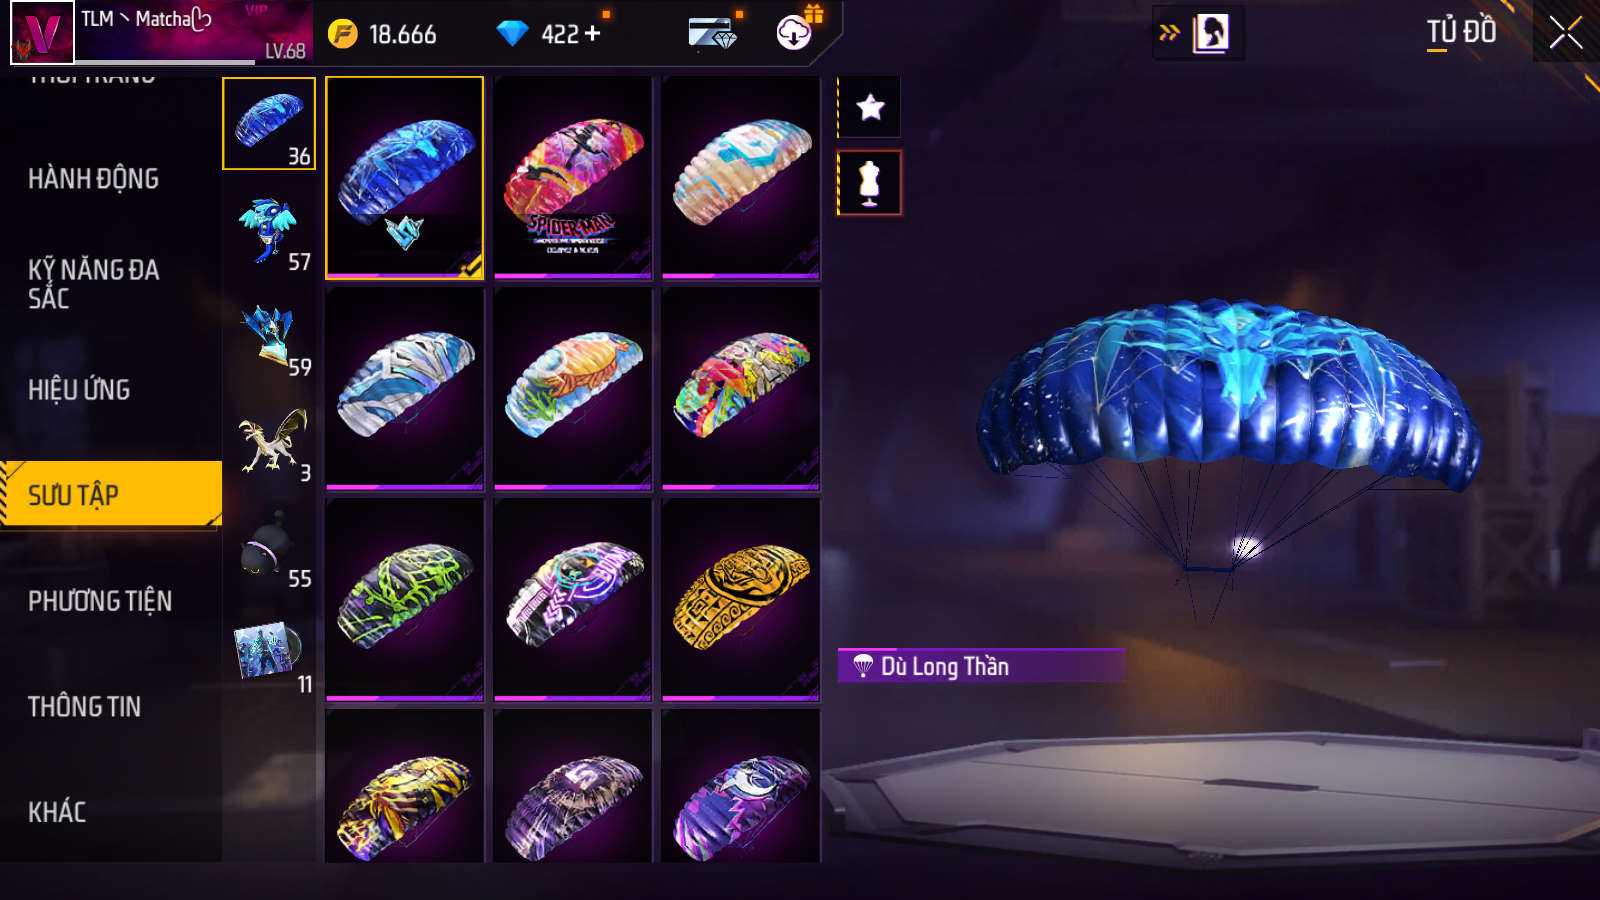1600x900 pixels.
Task: Choose the Spider-Man parachute skin
Action: click(573, 178)
